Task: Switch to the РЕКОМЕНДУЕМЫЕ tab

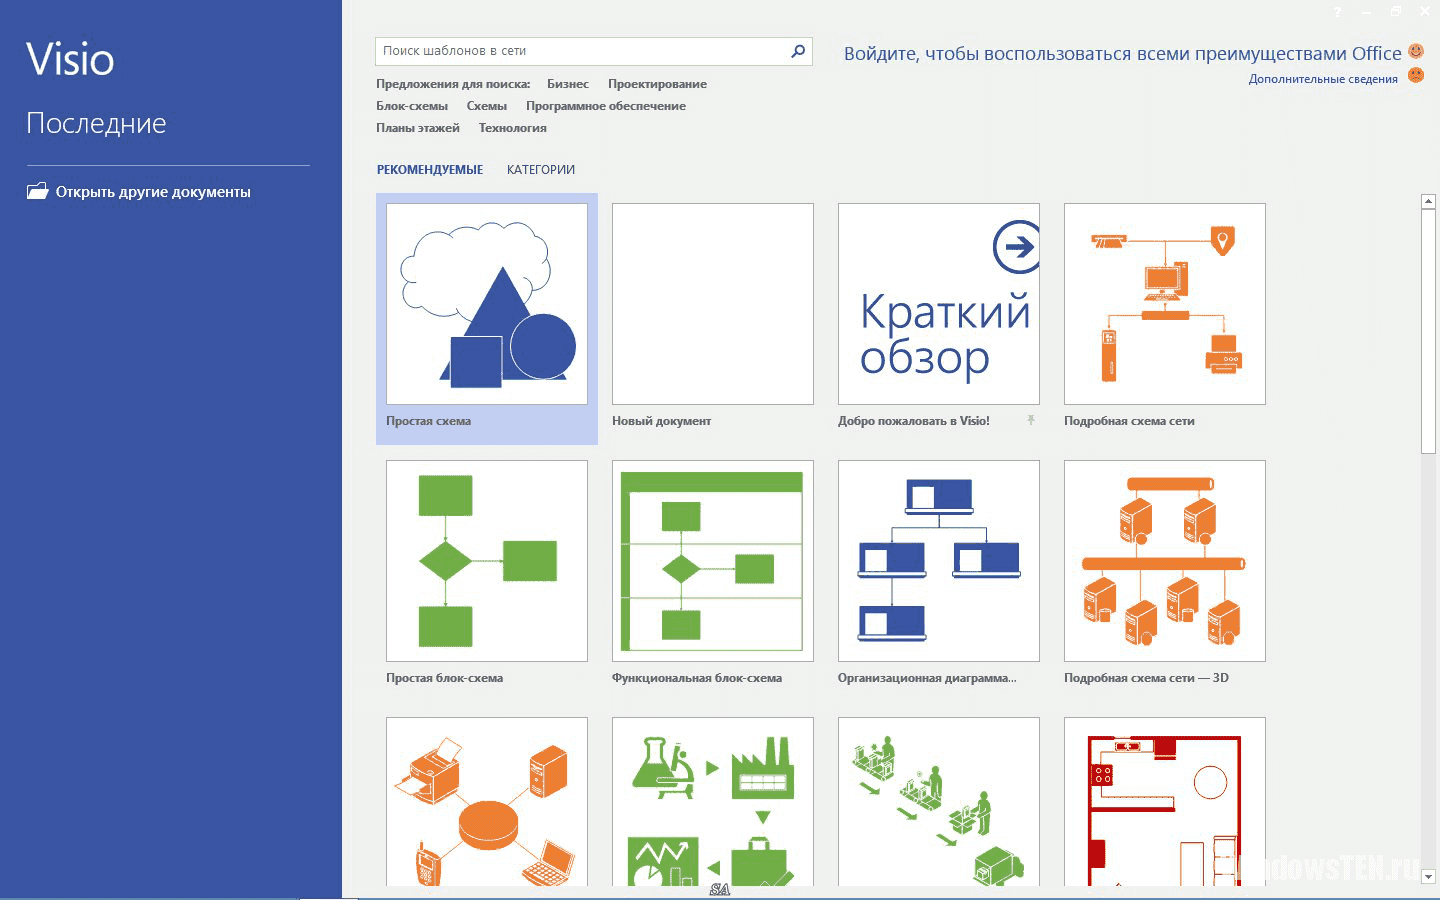Action: pyautogui.click(x=430, y=170)
